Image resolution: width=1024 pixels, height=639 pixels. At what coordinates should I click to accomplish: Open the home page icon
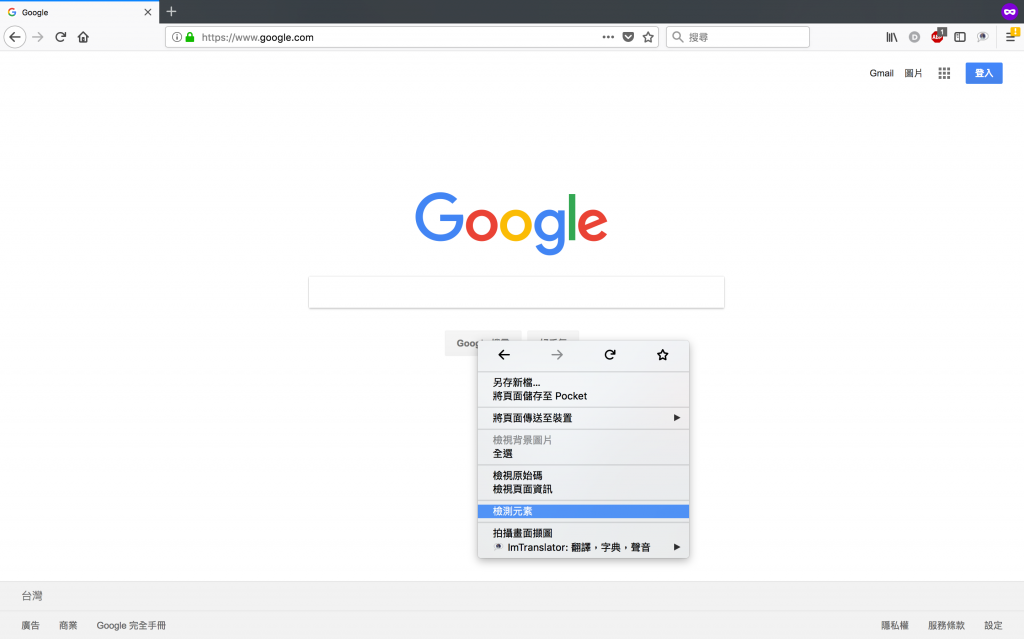pyautogui.click(x=83, y=37)
